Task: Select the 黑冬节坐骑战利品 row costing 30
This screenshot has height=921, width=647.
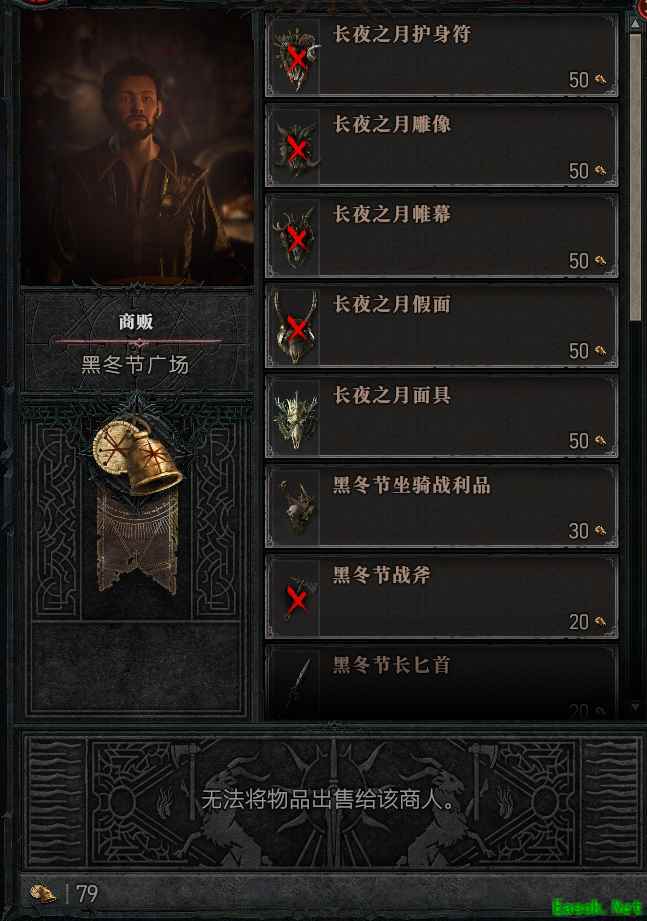Action: pyautogui.click(x=442, y=507)
